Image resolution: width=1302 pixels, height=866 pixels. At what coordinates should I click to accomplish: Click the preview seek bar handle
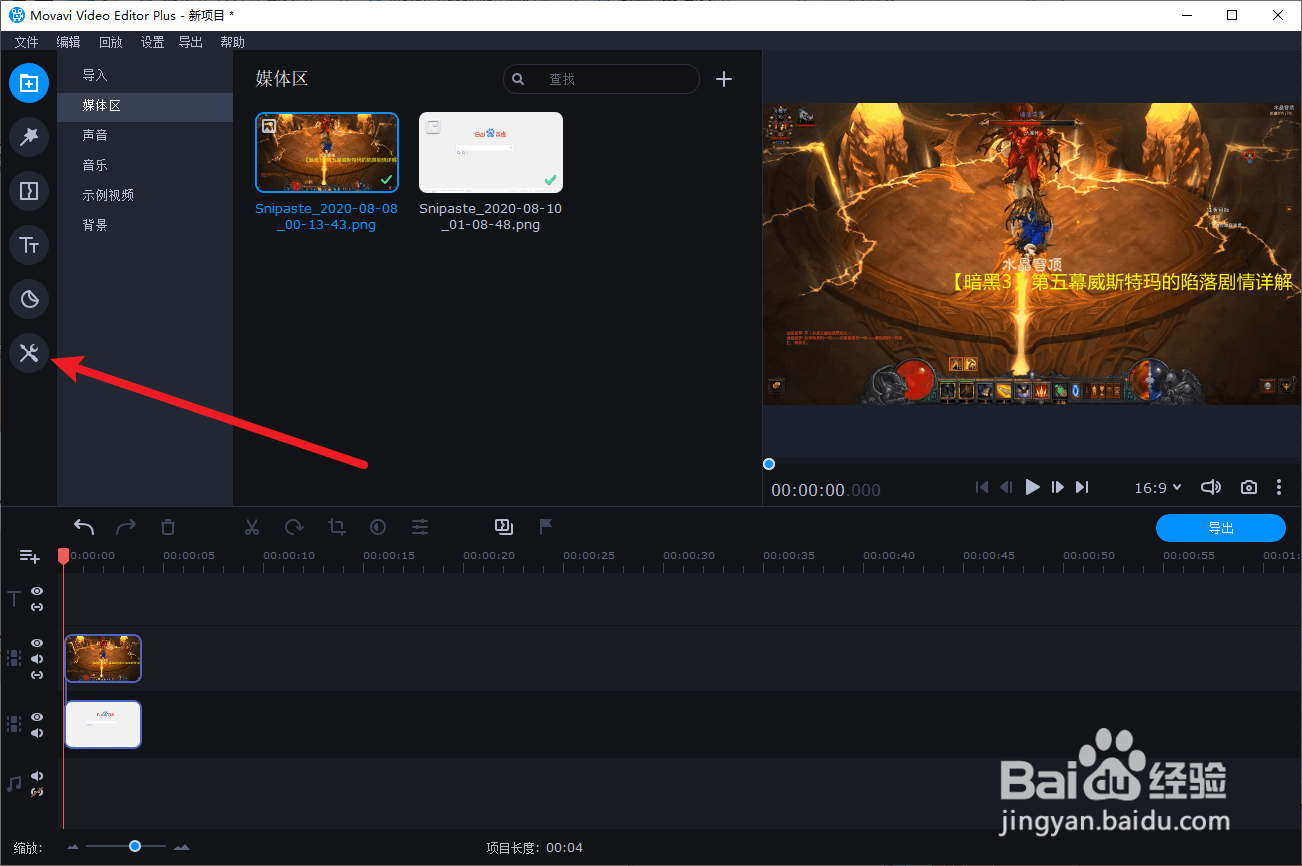(768, 464)
